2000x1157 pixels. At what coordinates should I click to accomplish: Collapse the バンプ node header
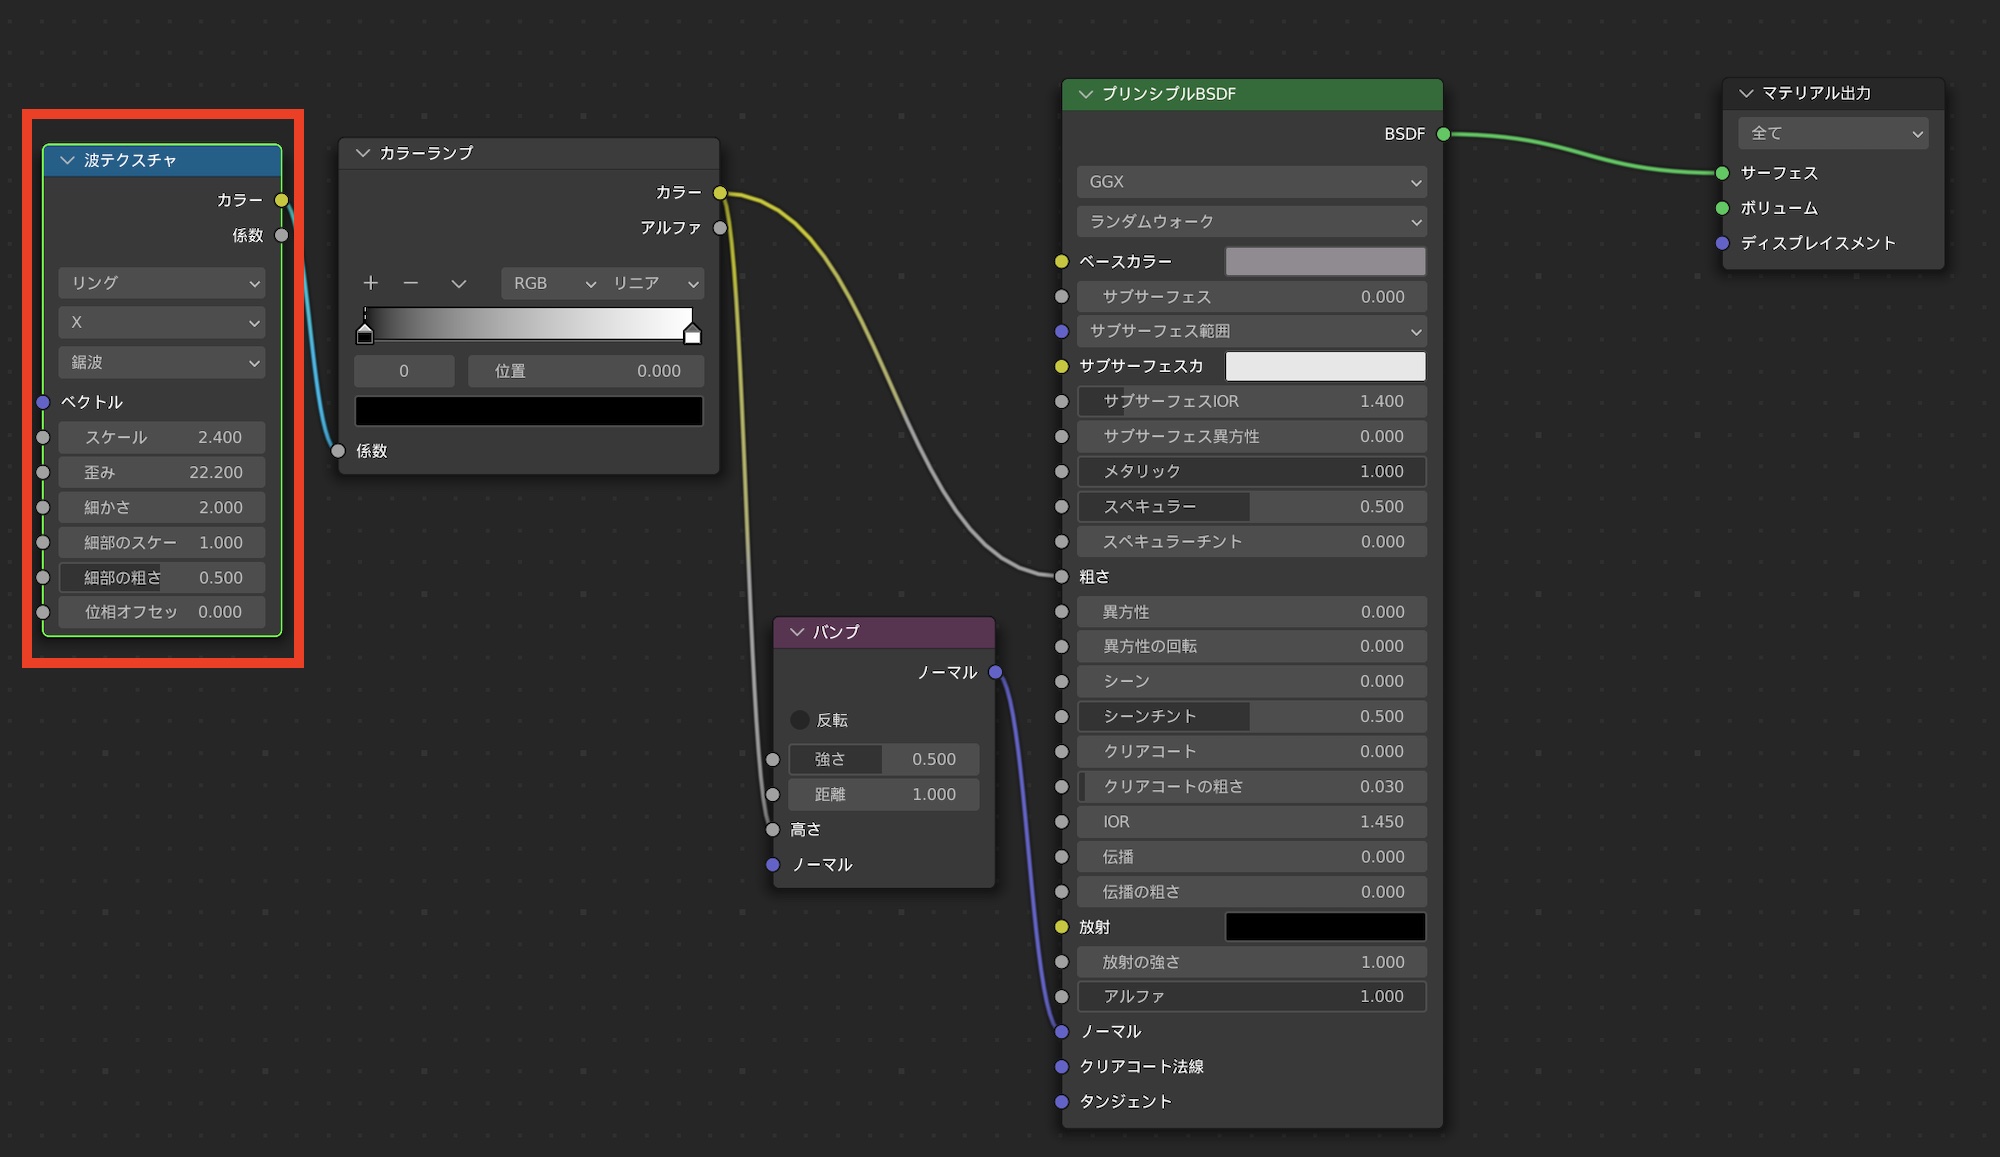point(797,632)
